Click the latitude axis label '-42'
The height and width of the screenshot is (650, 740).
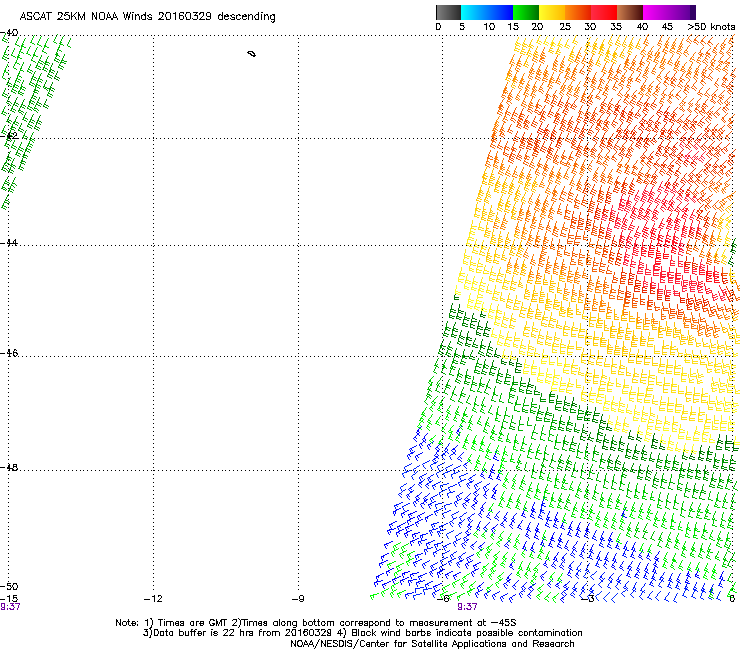pyautogui.click(x=9, y=136)
